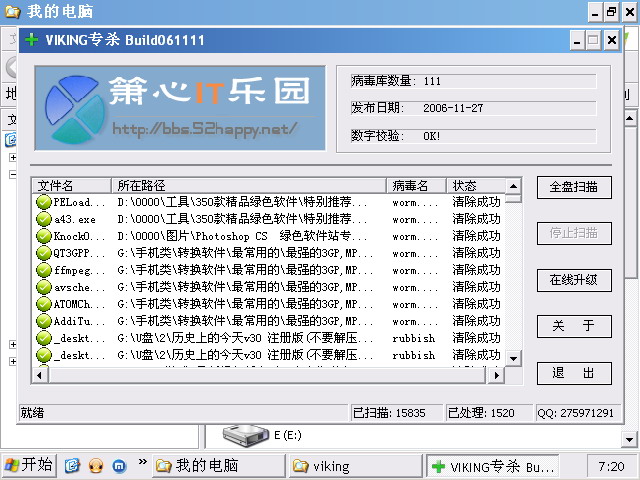Click the VIKING专杀 taskbar button

click(493, 466)
